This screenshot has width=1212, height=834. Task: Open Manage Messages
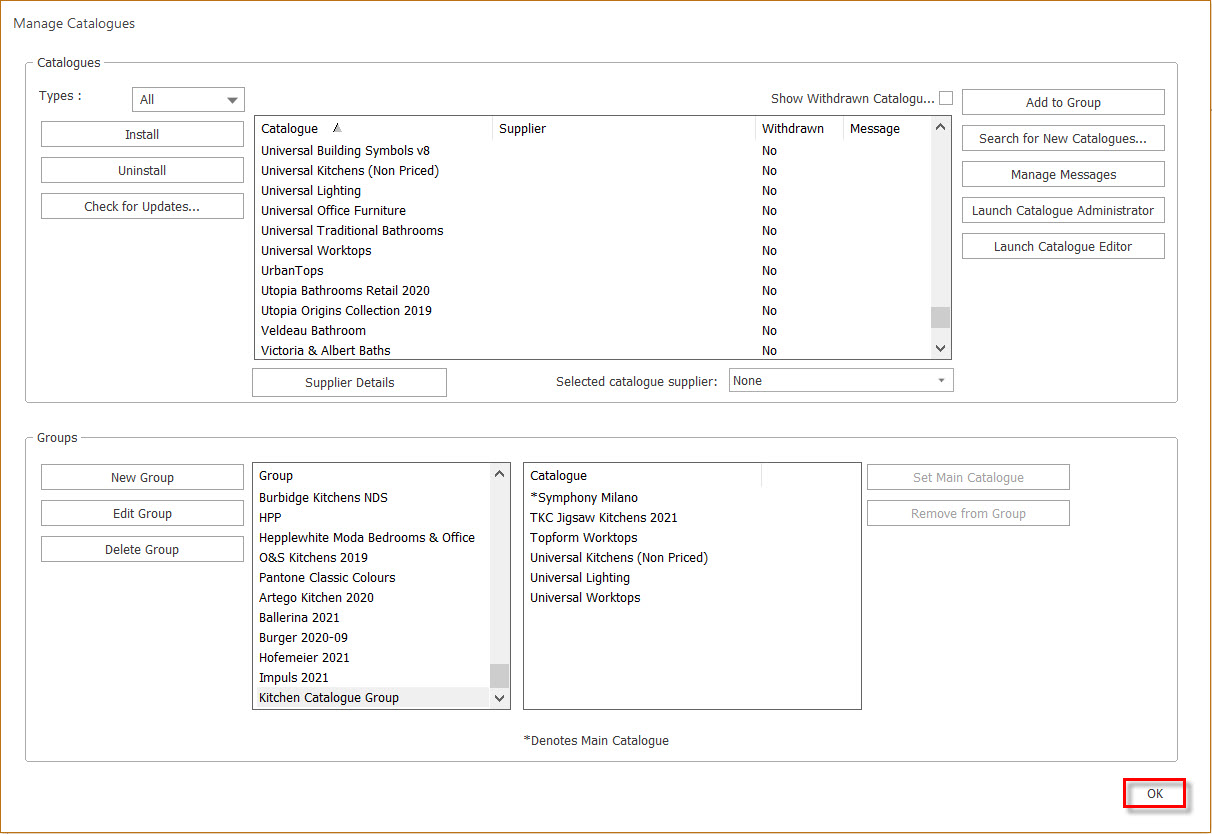tap(1062, 173)
